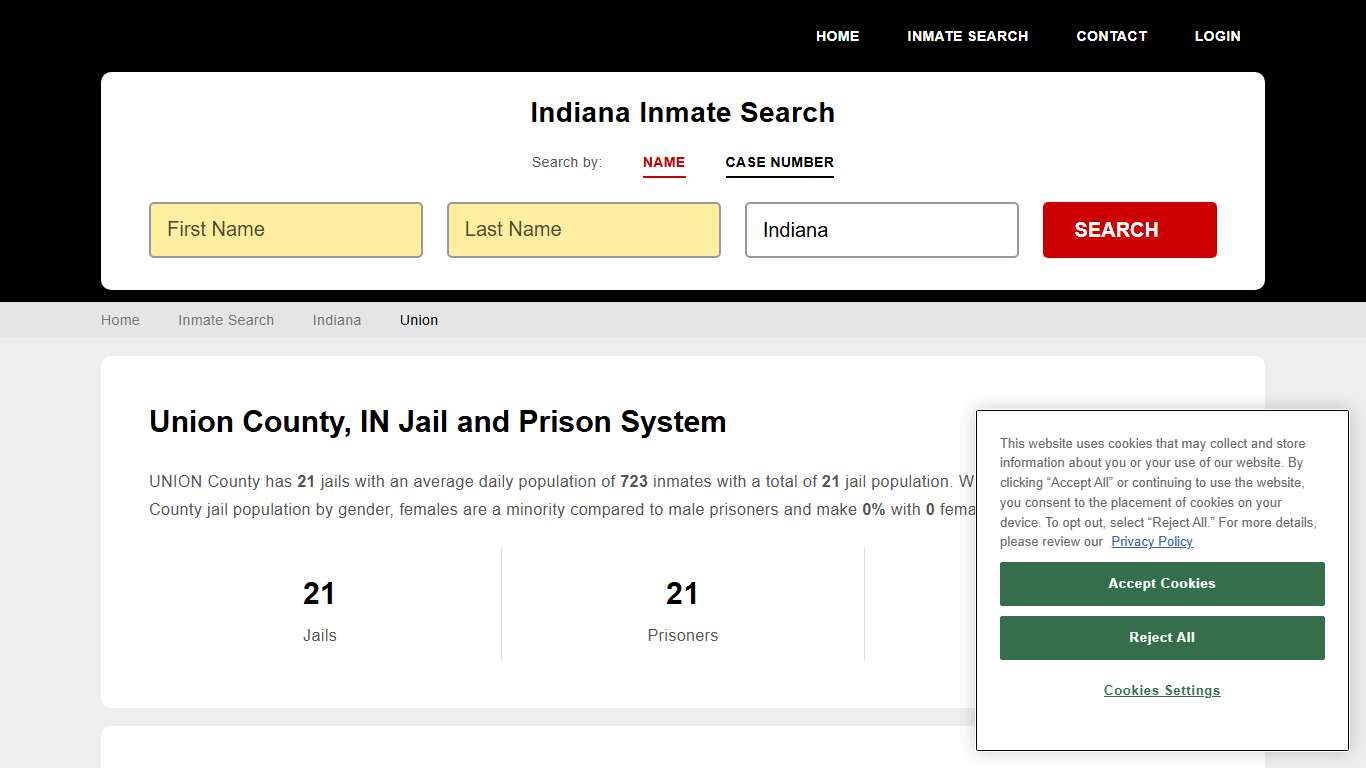The width and height of the screenshot is (1366, 768).
Task: Click the Last Name input field
Action: [x=583, y=229]
